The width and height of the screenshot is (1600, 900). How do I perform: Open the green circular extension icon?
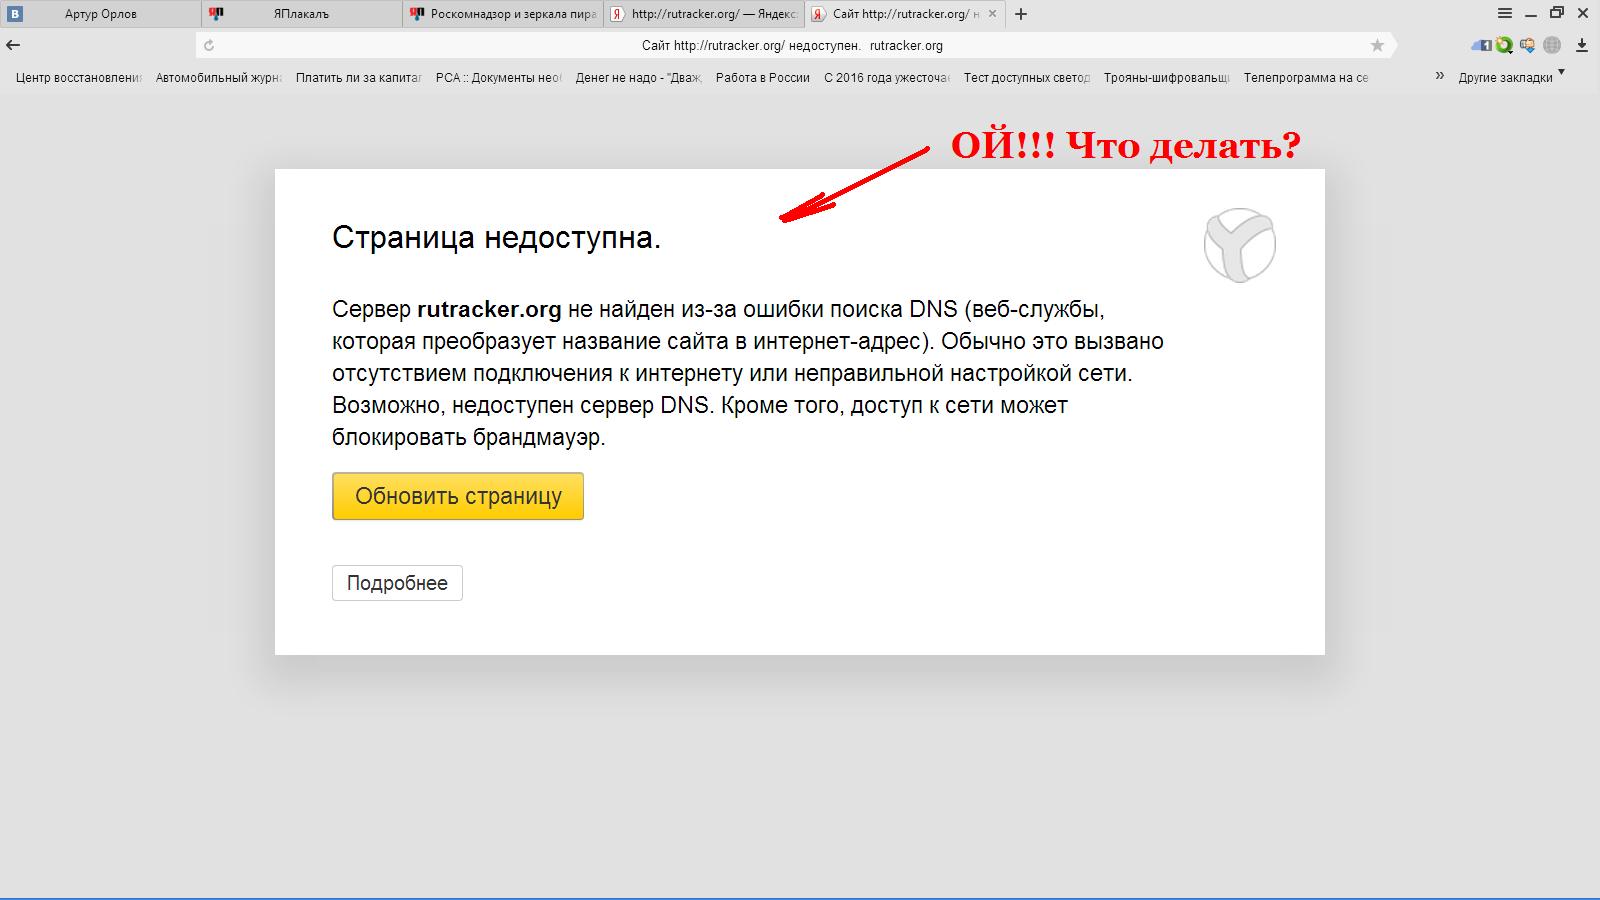[1504, 45]
